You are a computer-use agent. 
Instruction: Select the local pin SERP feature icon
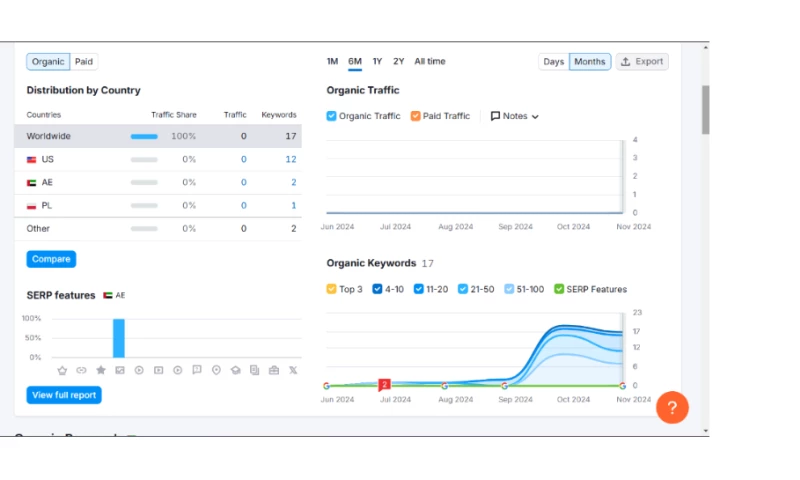coord(216,370)
